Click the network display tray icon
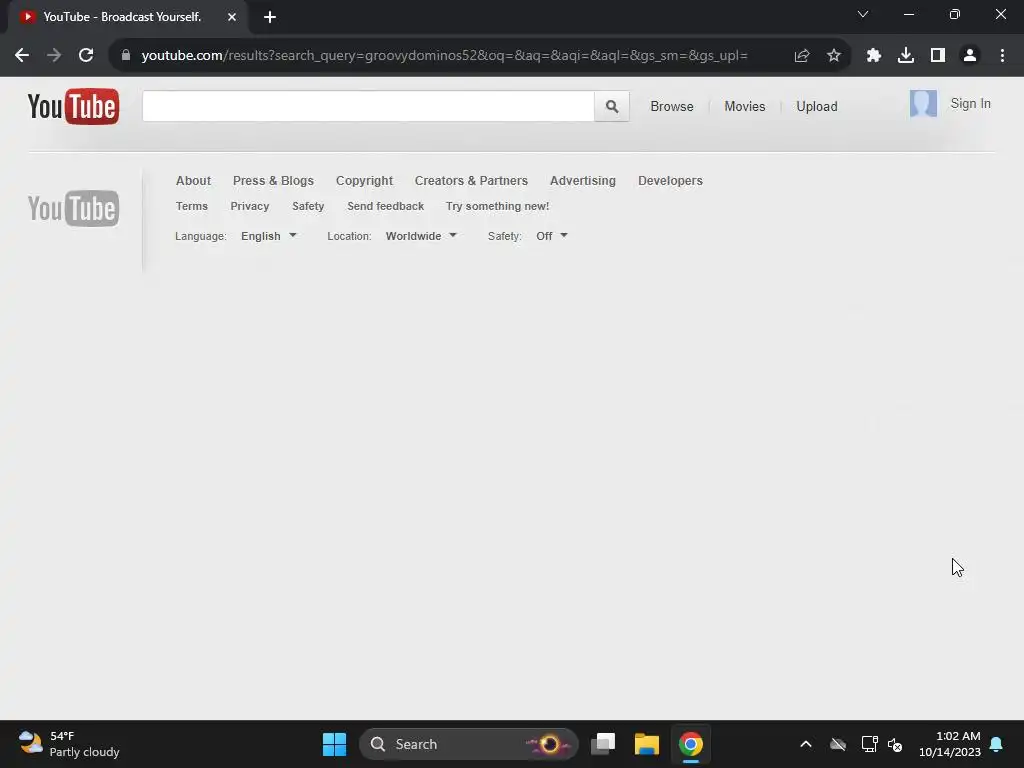The width and height of the screenshot is (1024, 768). click(869, 744)
